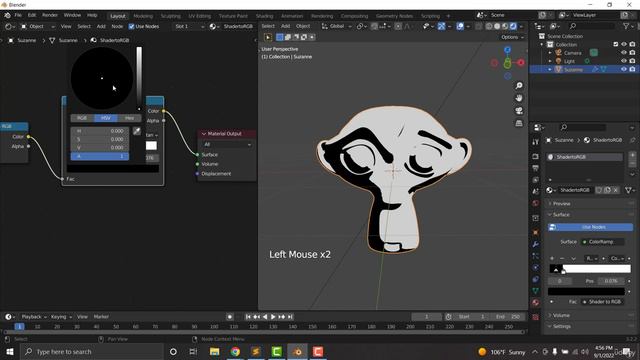The image size is (640, 360).
Task: Click the blue Z axis on the navigation gizmo
Action: [x=507, y=50]
